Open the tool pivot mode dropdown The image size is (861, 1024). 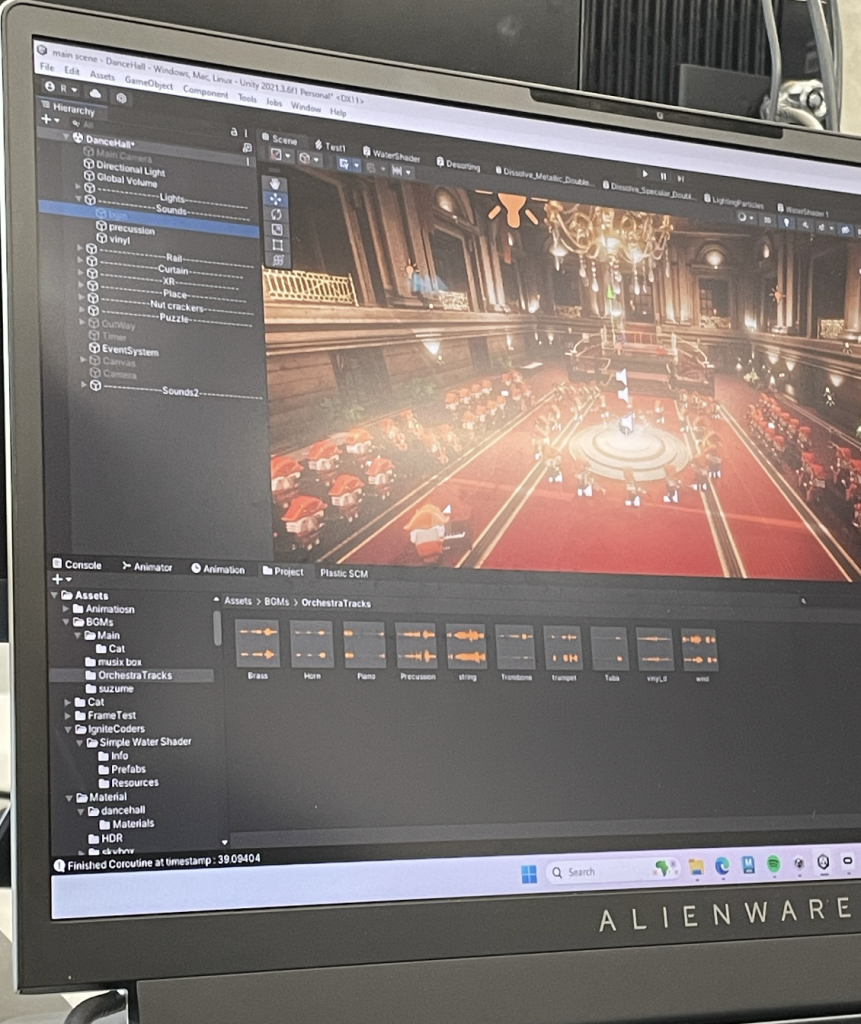[x=280, y=155]
